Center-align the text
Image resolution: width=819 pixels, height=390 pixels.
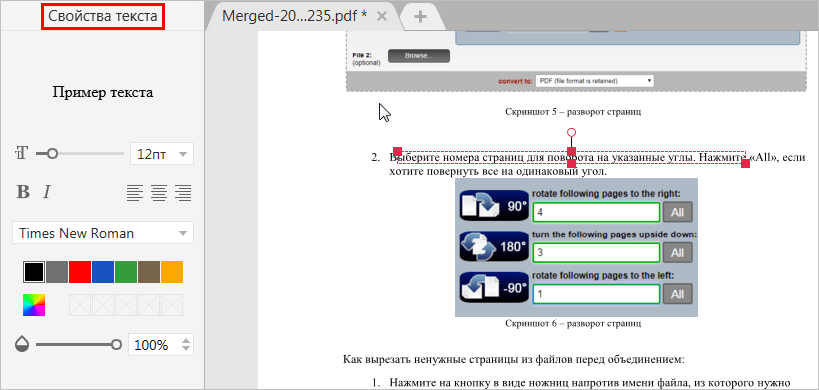159,193
